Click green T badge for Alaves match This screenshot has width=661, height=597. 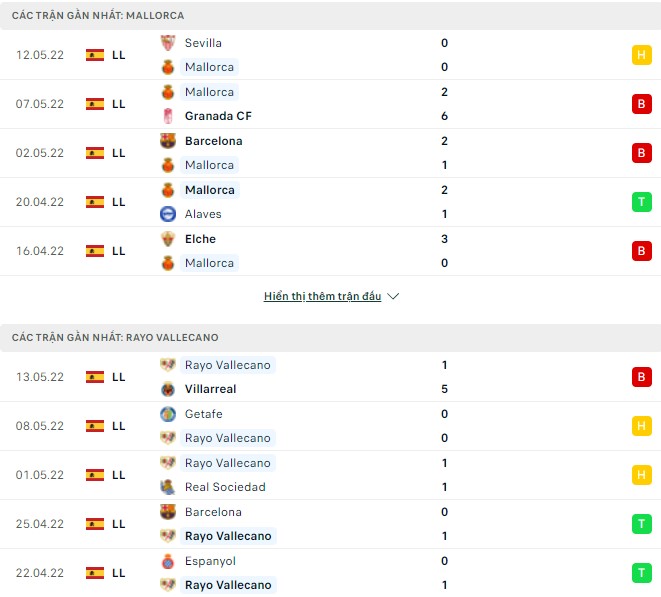641,202
